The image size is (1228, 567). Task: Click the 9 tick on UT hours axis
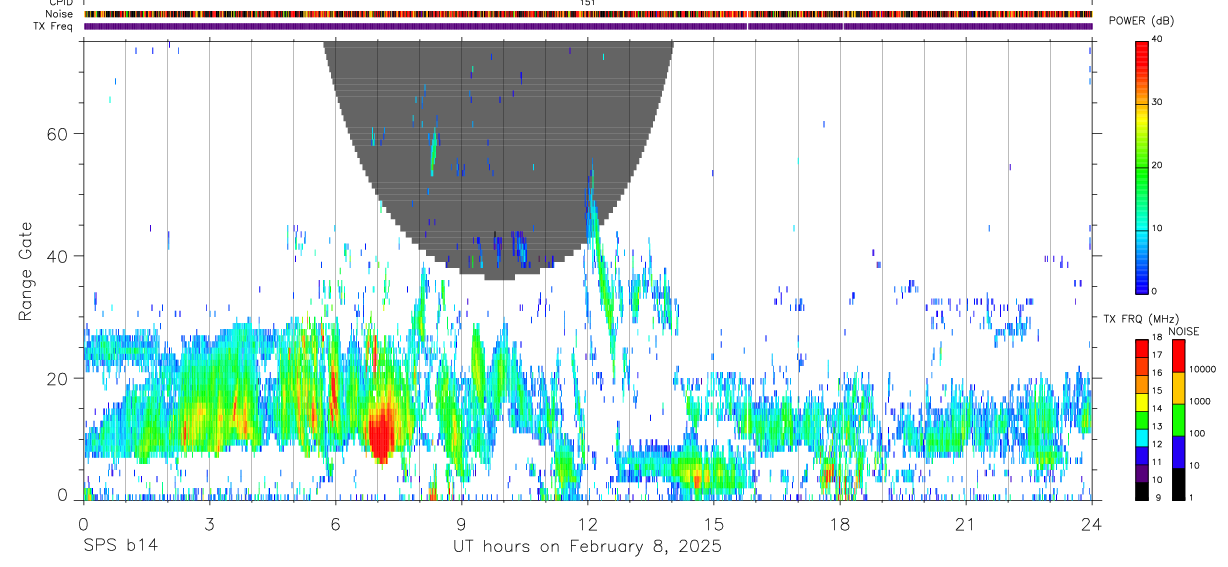point(461,523)
